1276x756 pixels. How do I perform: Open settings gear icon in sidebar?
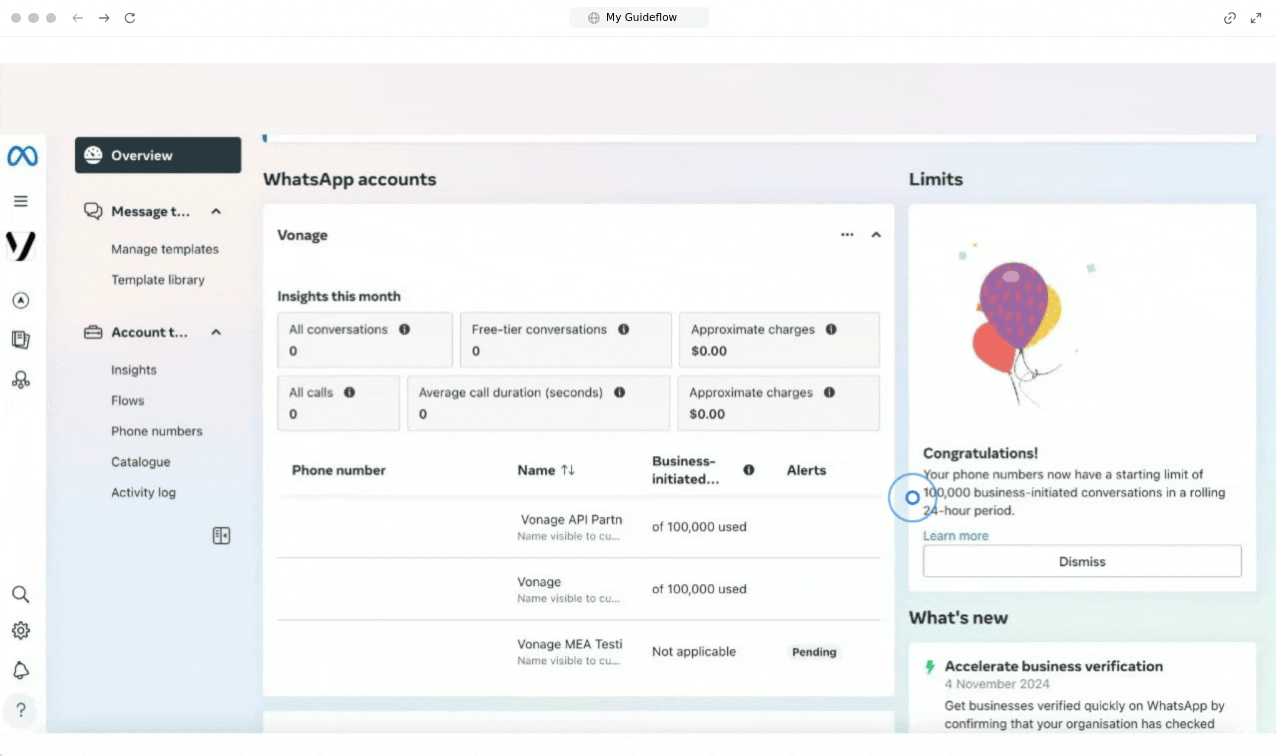20,631
